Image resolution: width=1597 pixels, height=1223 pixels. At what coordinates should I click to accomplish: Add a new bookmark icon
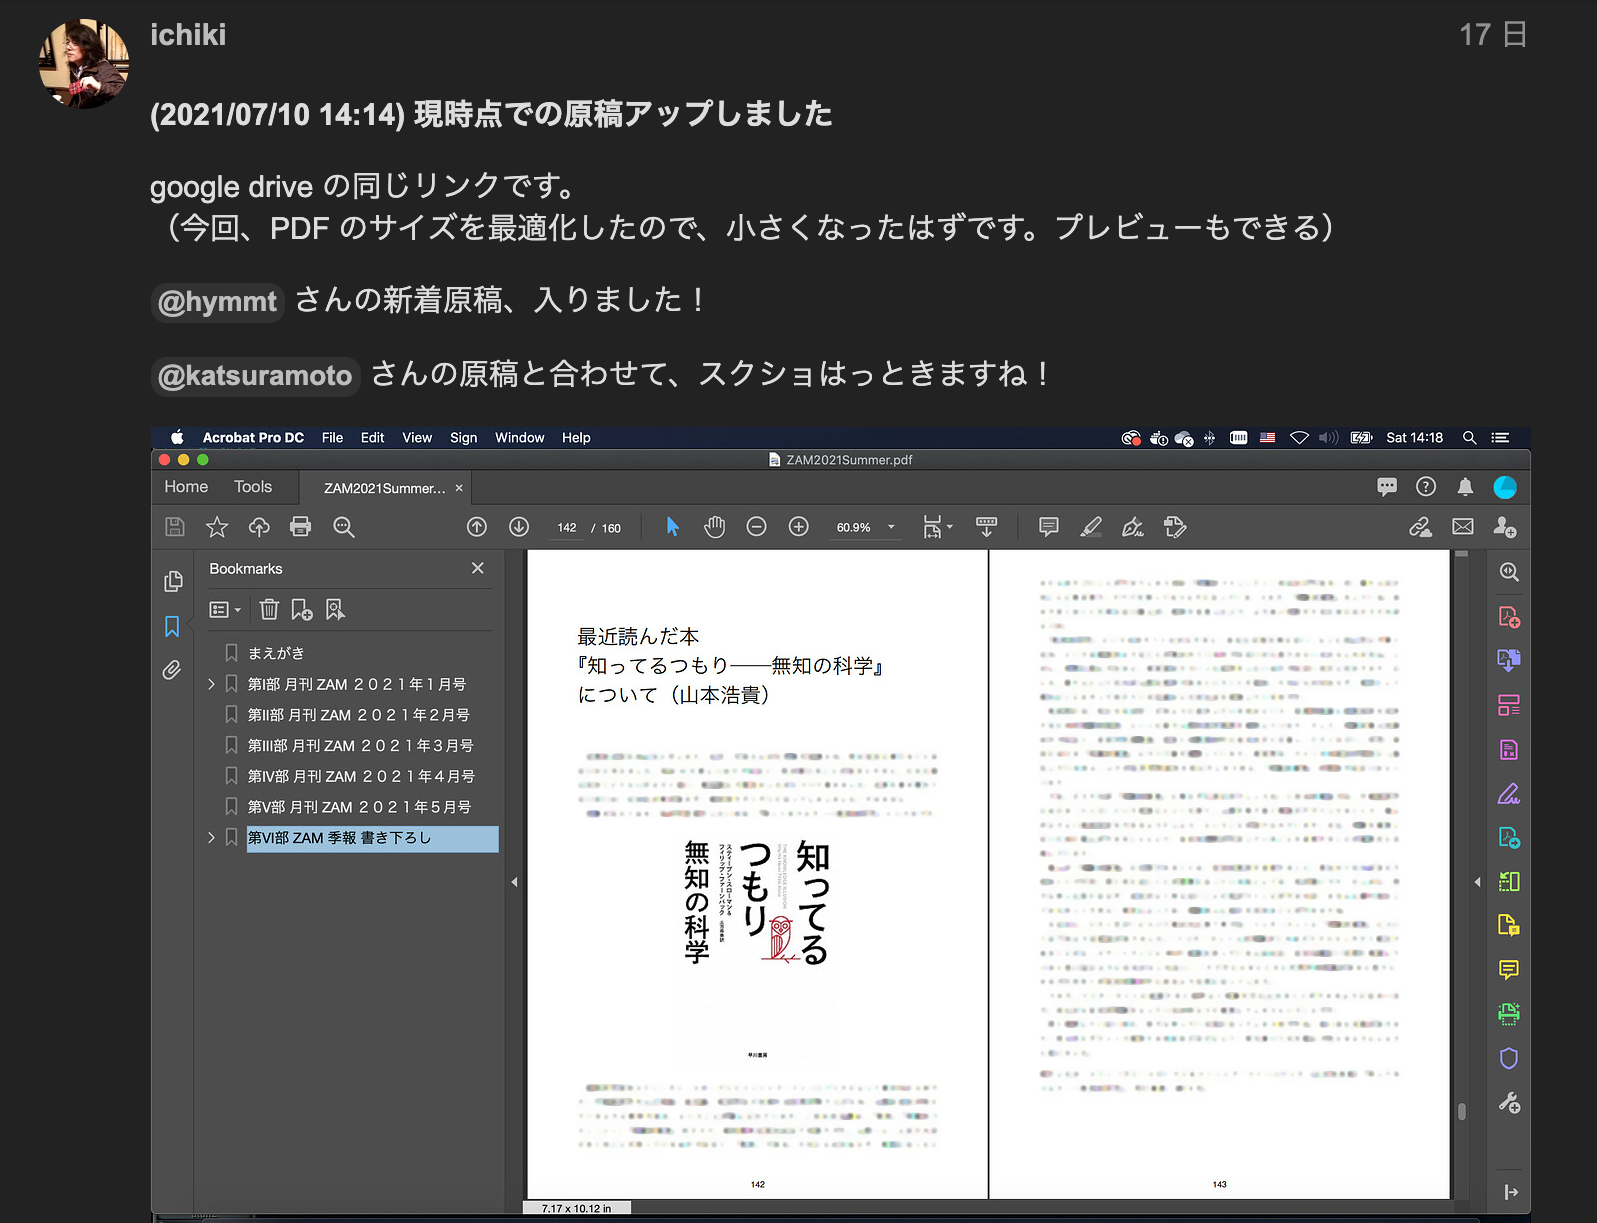(302, 609)
